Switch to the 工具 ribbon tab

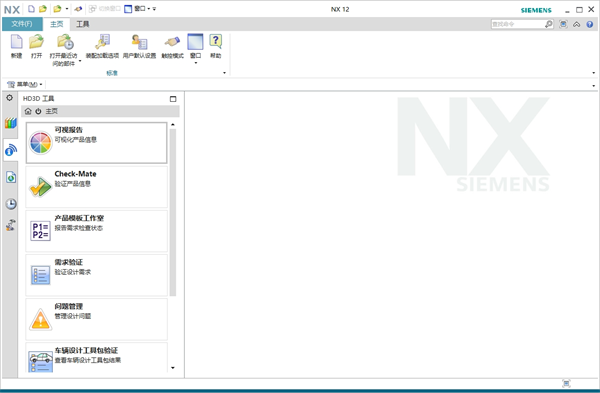pos(82,24)
